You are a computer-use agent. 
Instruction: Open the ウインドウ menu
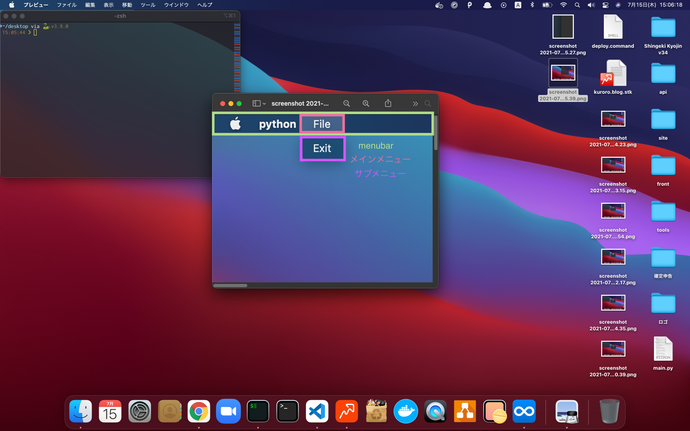pyautogui.click(x=176, y=5)
